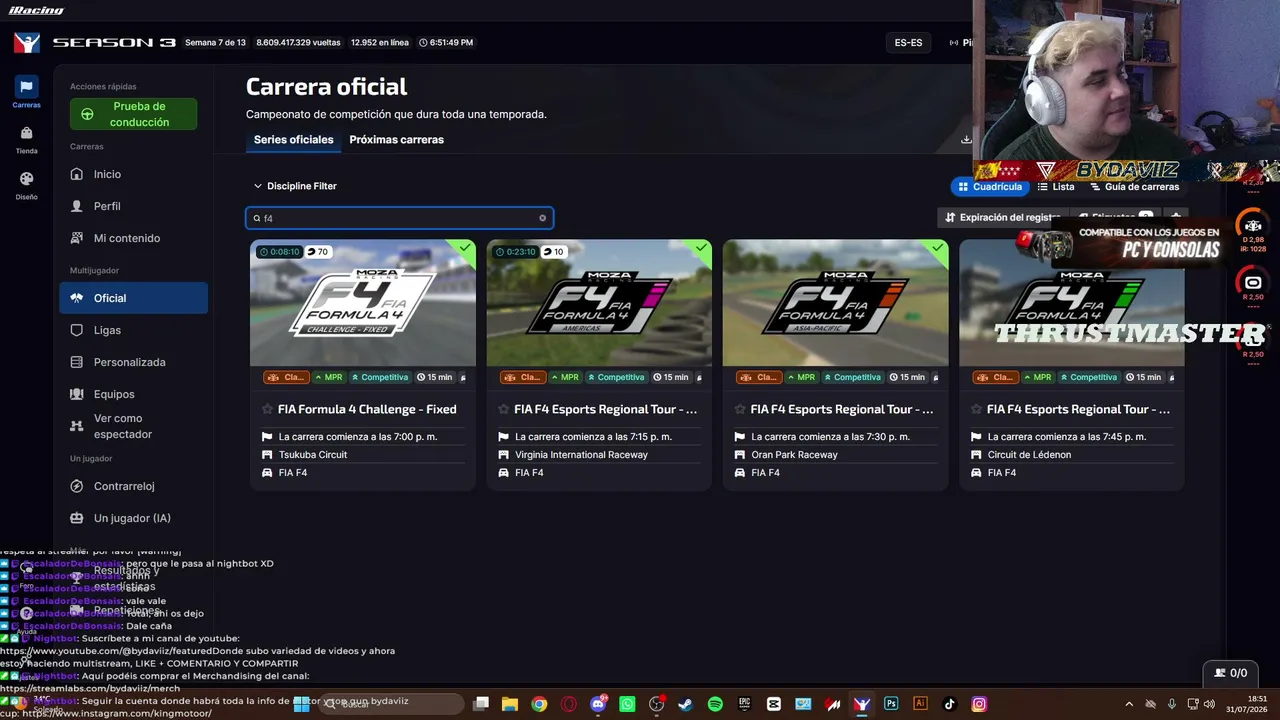Open the Carreras flag icon in left rail
Viewport: 1280px width, 720px height.
point(26,87)
